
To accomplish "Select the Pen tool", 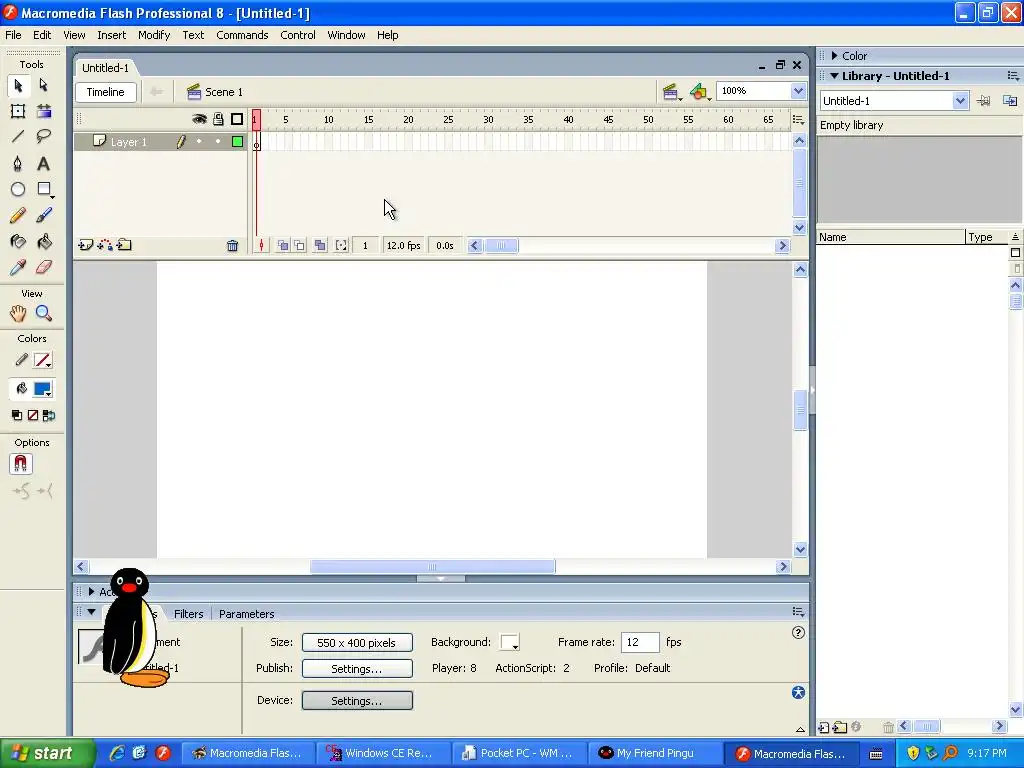I will (x=18, y=163).
